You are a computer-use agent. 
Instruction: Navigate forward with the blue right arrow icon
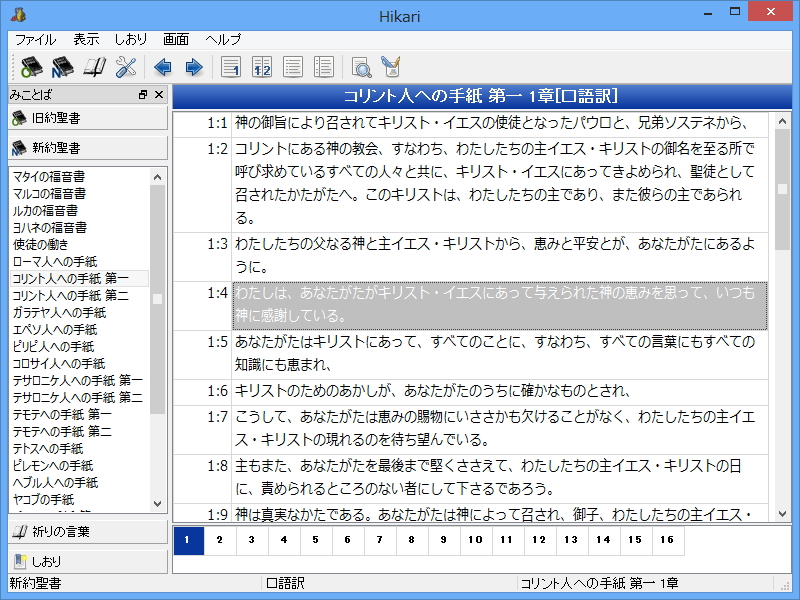point(194,65)
